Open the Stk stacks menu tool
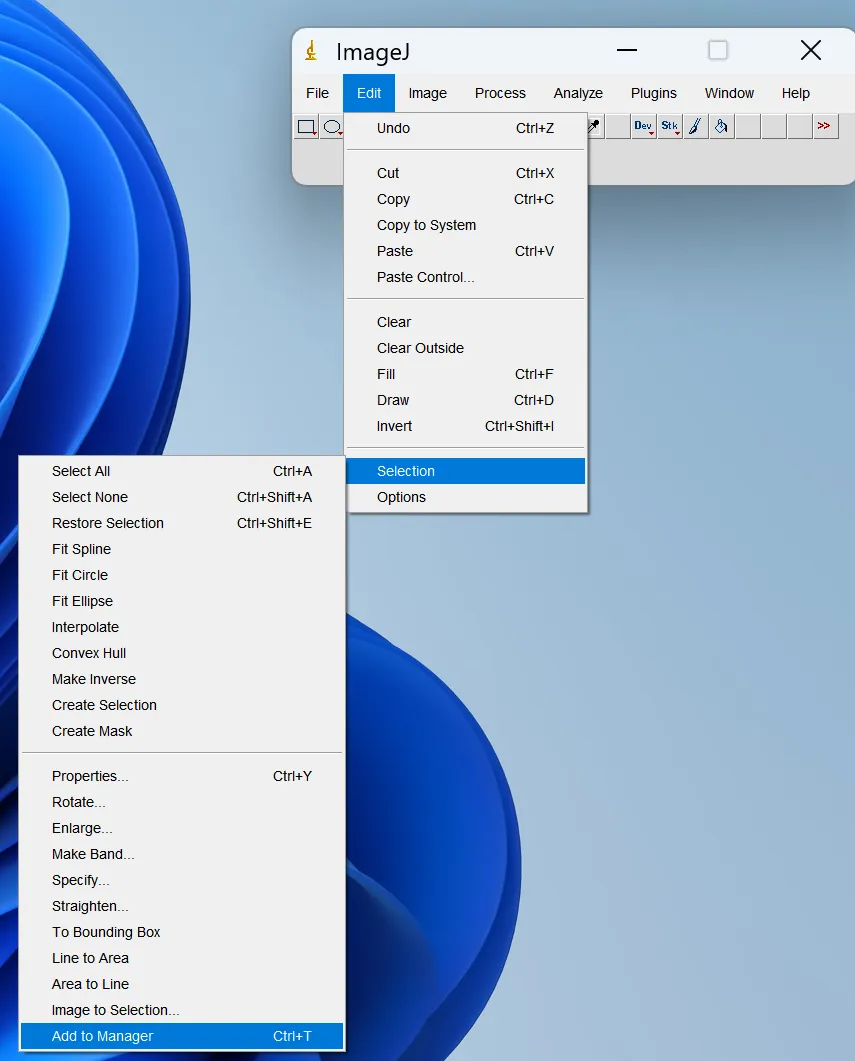Screen dimensions: 855x1061 pyautogui.click(x=670, y=127)
